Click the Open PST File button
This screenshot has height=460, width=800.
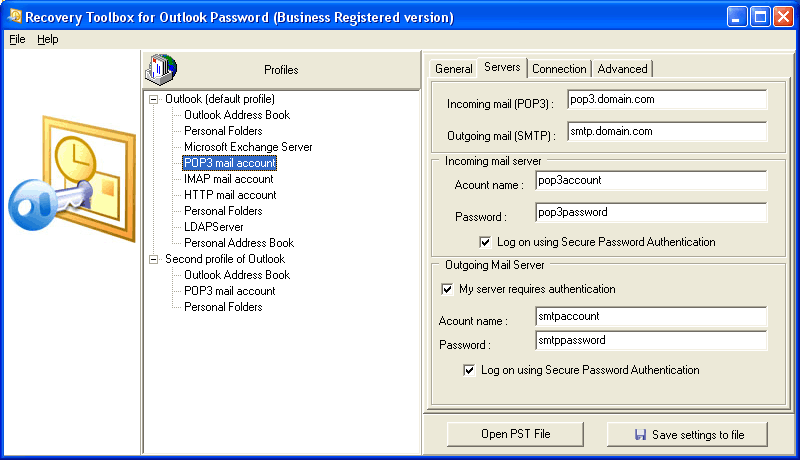coord(514,434)
